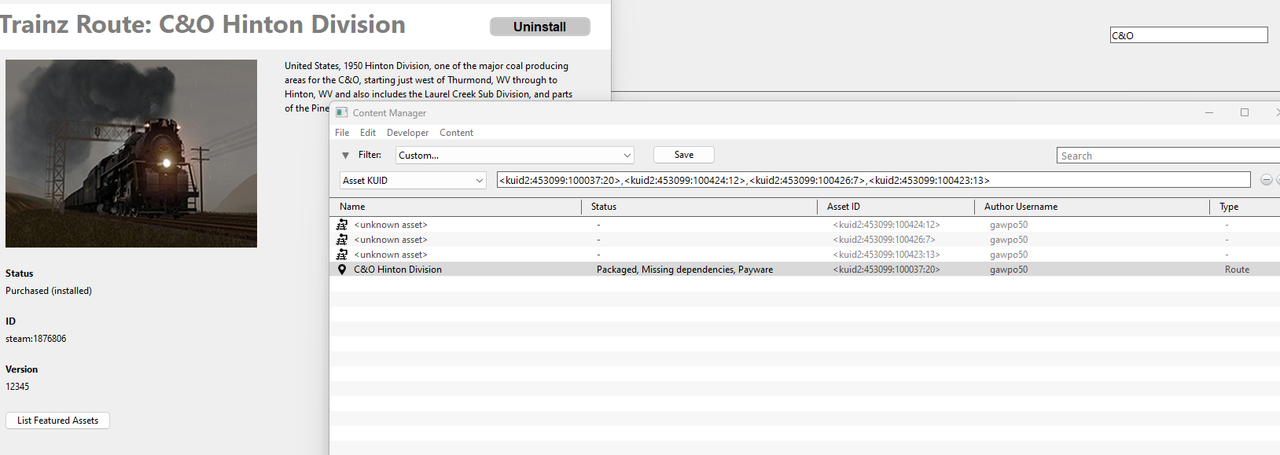Screen dimensions: 1280x455
Task: Select the C&O Hinton Division row name
Action: click(x=397, y=270)
